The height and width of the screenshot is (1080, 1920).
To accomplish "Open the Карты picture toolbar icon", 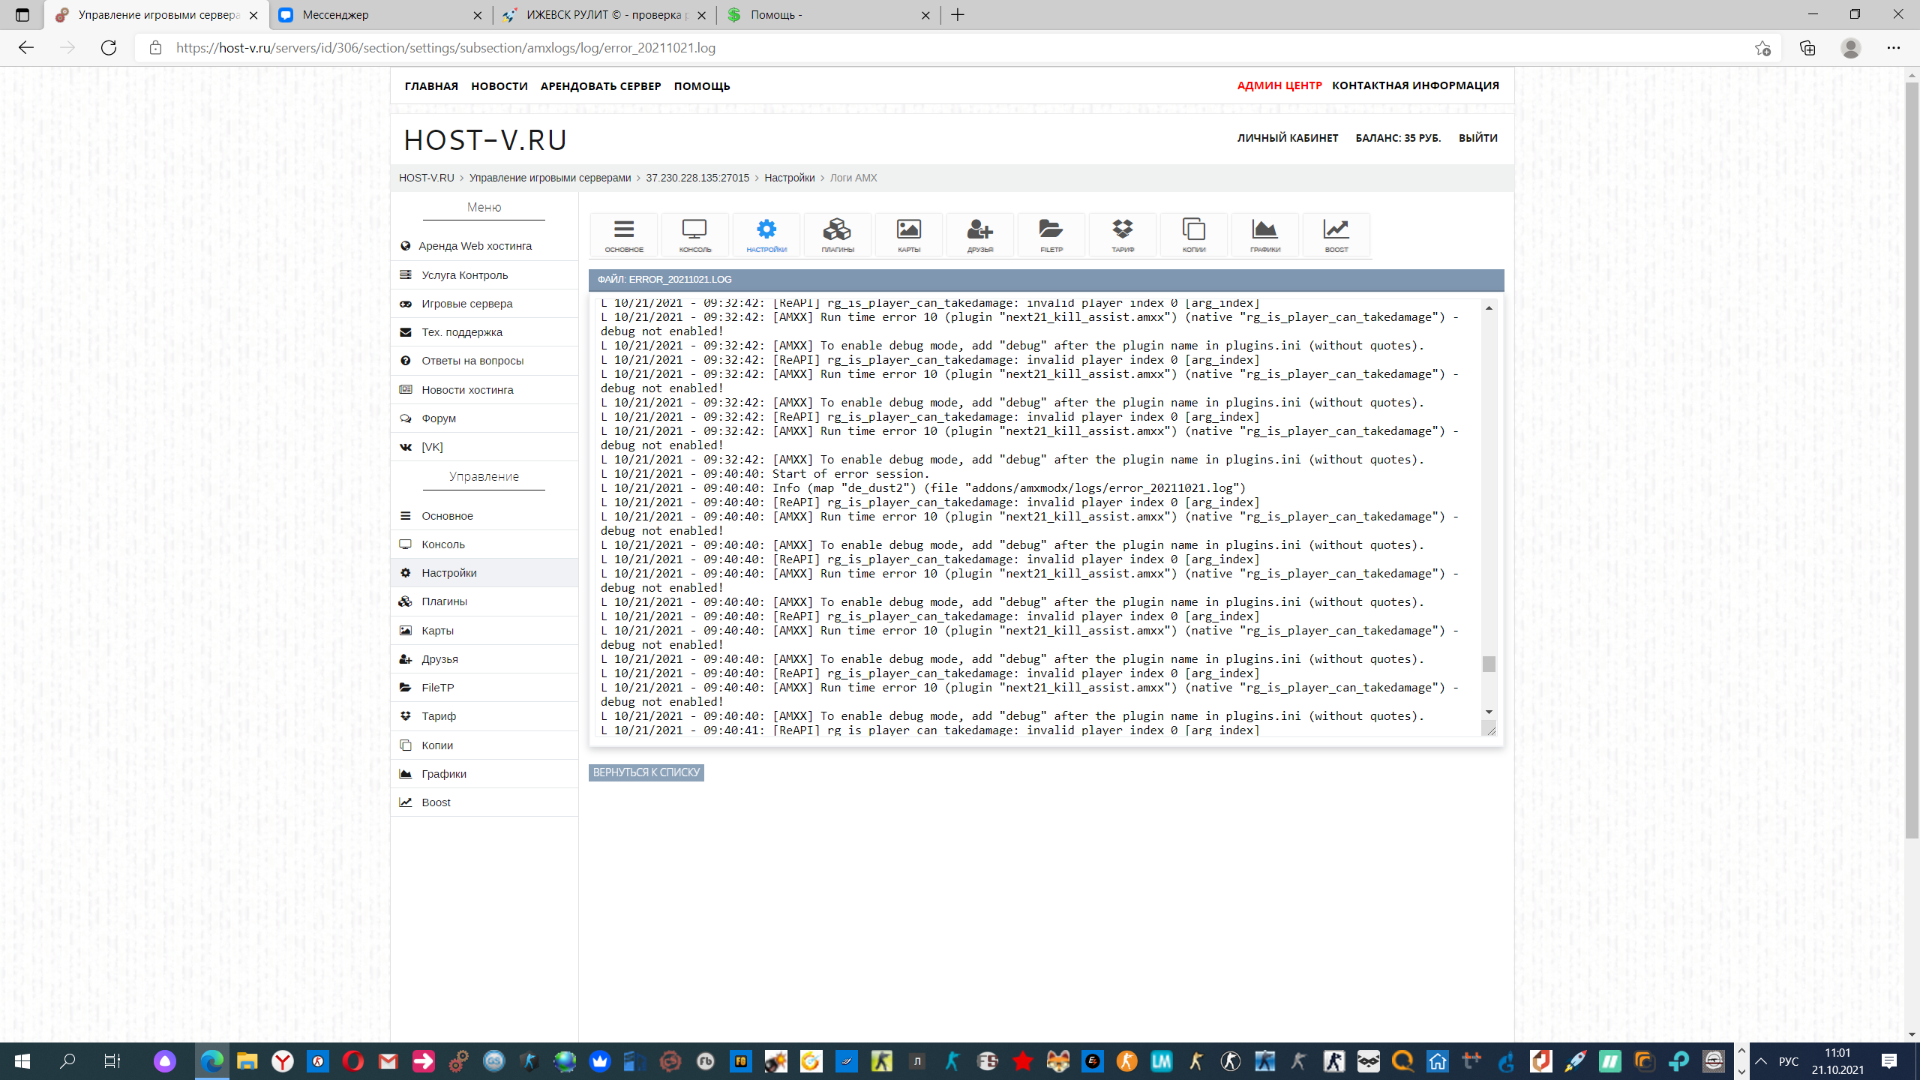I will coord(908,235).
